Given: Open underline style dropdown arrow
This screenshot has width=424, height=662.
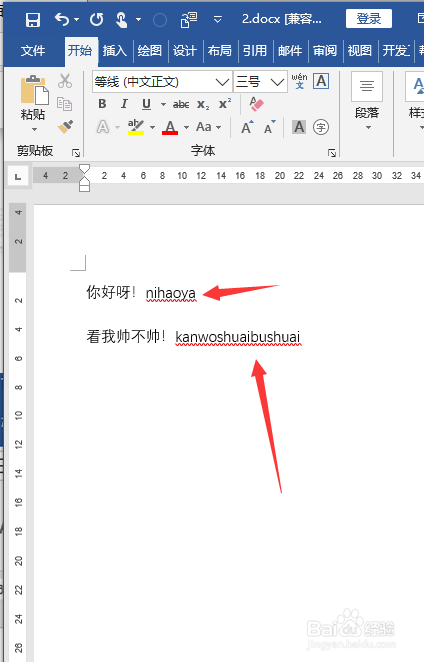Looking at the screenshot, I should (163, 104).
